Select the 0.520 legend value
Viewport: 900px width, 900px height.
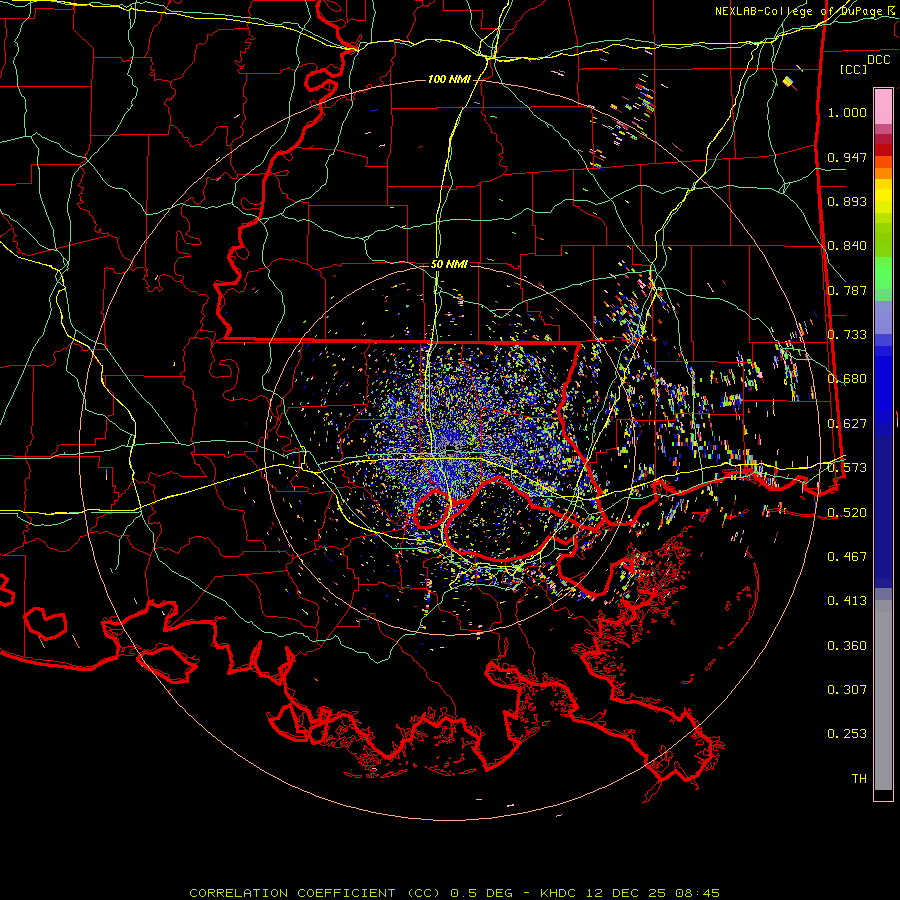847,513
